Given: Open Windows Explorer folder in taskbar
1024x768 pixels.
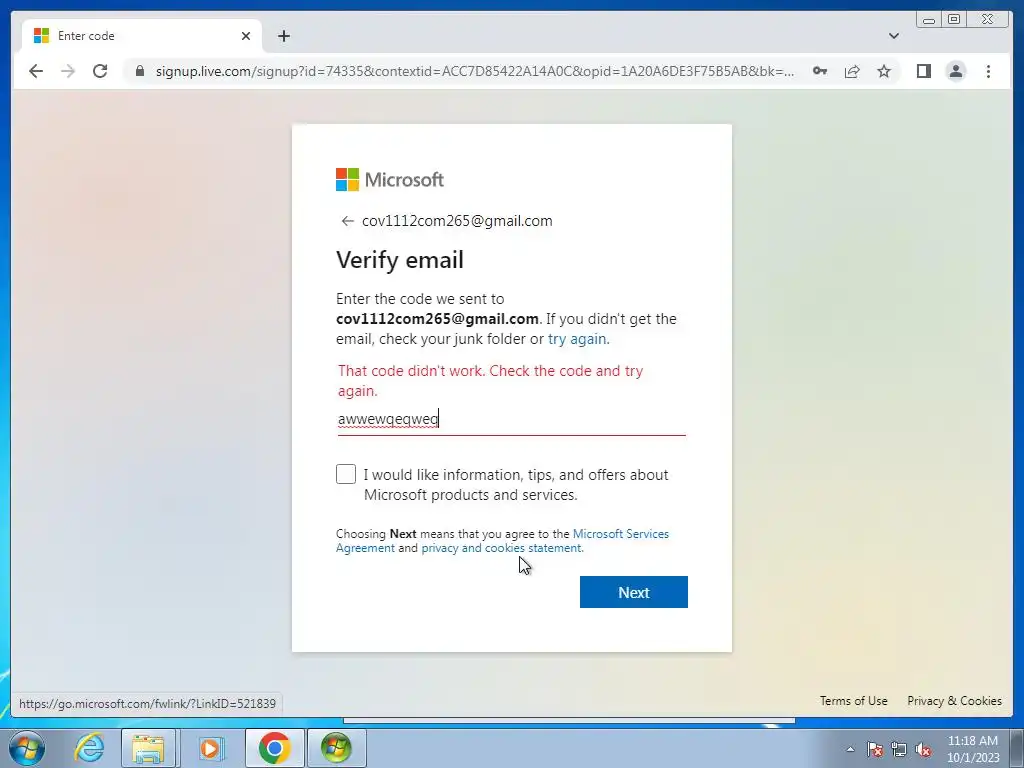Looking at the screenshot, I should coord(148,748).
